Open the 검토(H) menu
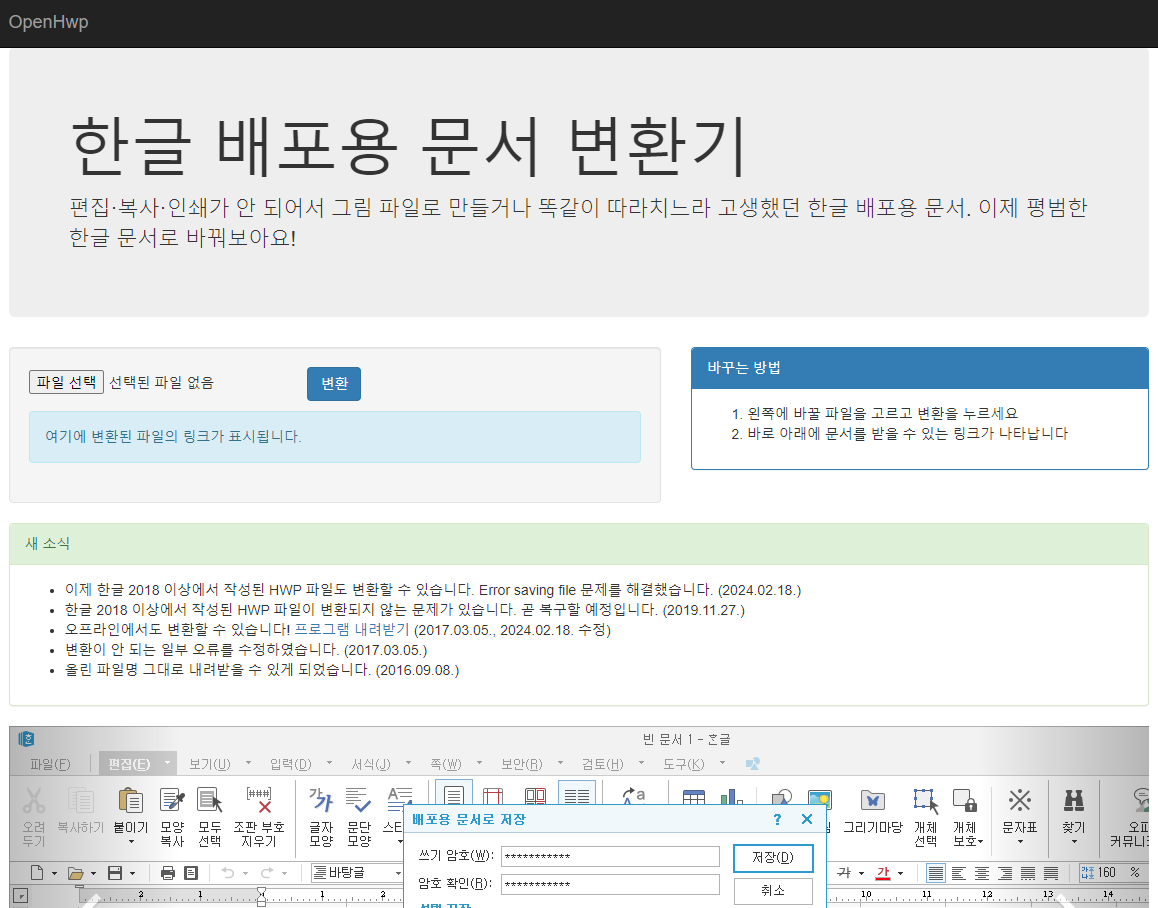This screenshot has height=908, width=1158. coord(603,764)
